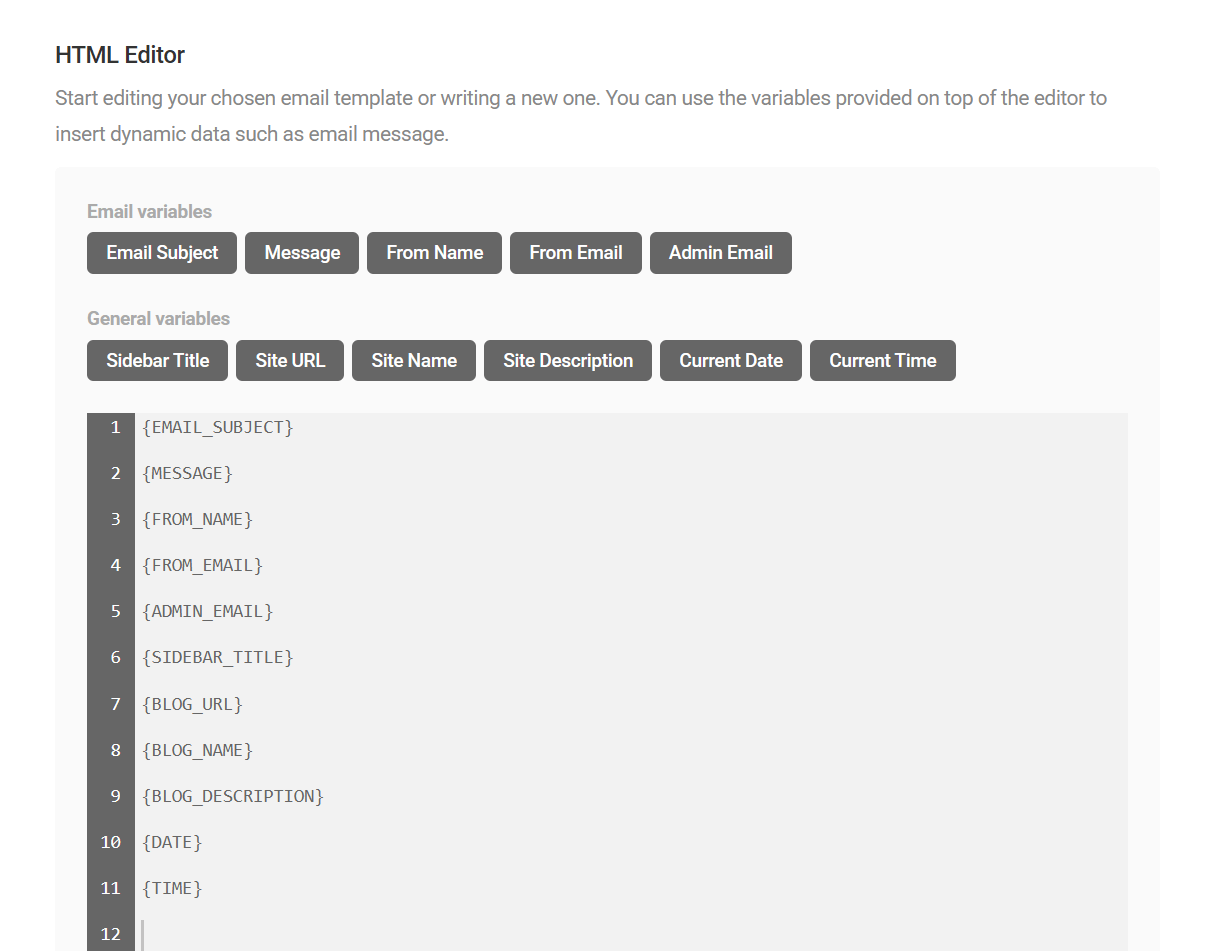Insert the Admin Email variable
This screenshot has height=951, width=1220.
tap(720, 253)
